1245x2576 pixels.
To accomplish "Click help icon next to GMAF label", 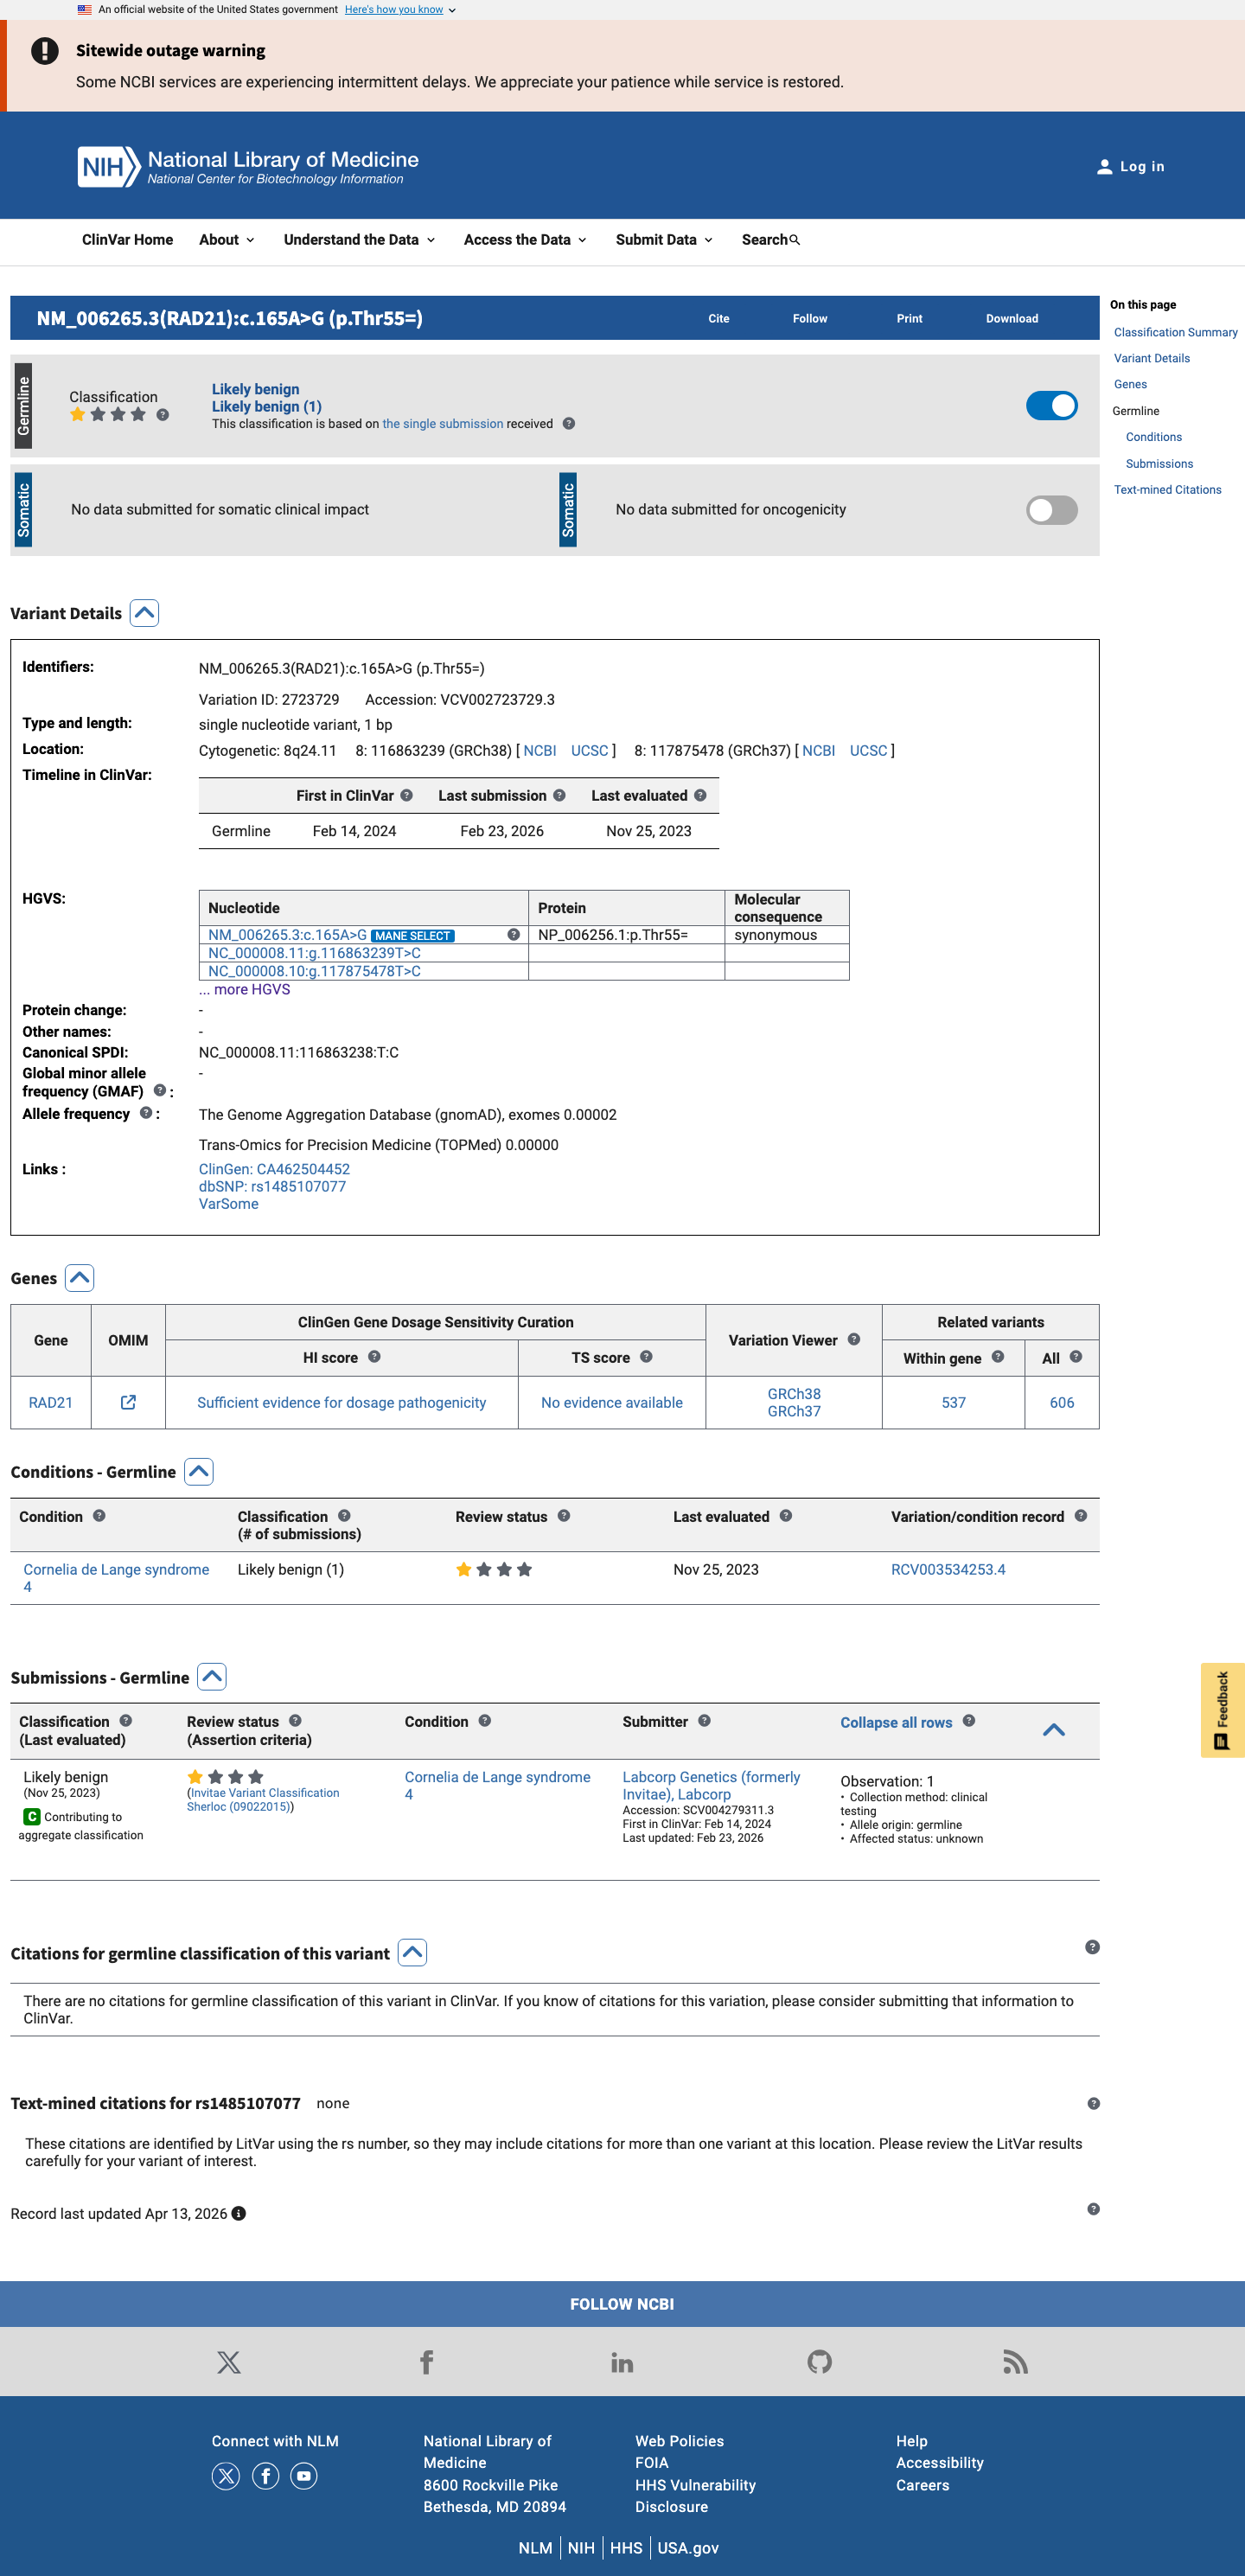I will coord(160,1091).
